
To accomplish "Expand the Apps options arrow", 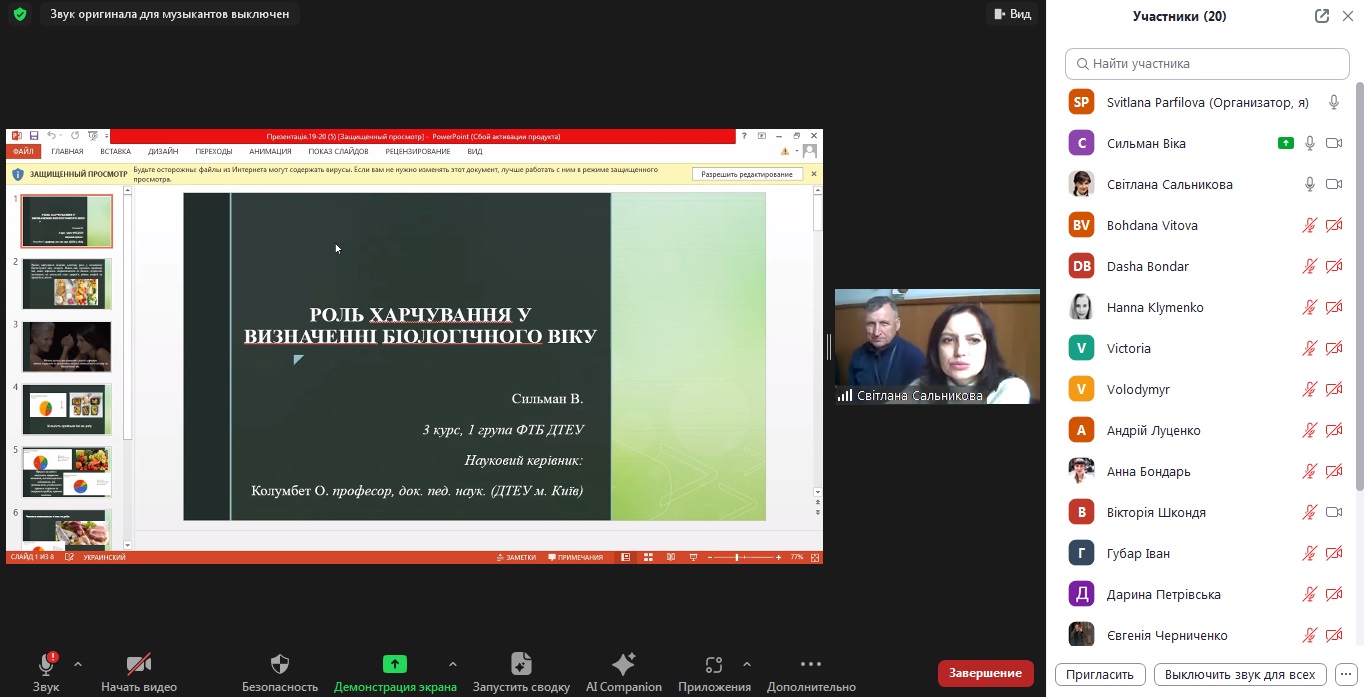I will 746,664.
